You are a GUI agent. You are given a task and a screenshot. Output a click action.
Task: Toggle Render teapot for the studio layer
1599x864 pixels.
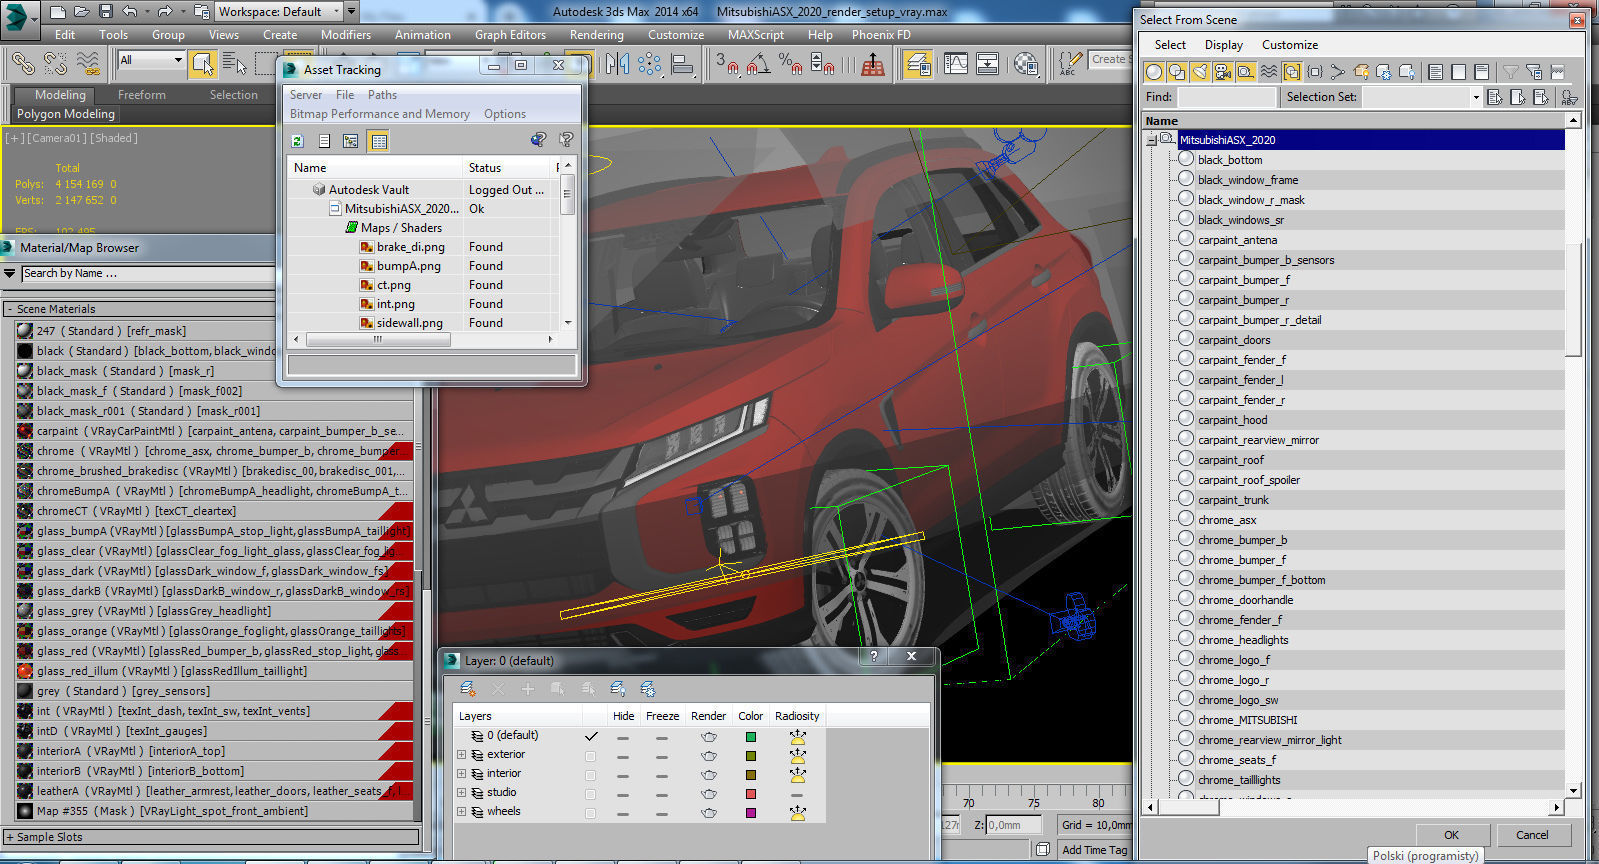709,794
